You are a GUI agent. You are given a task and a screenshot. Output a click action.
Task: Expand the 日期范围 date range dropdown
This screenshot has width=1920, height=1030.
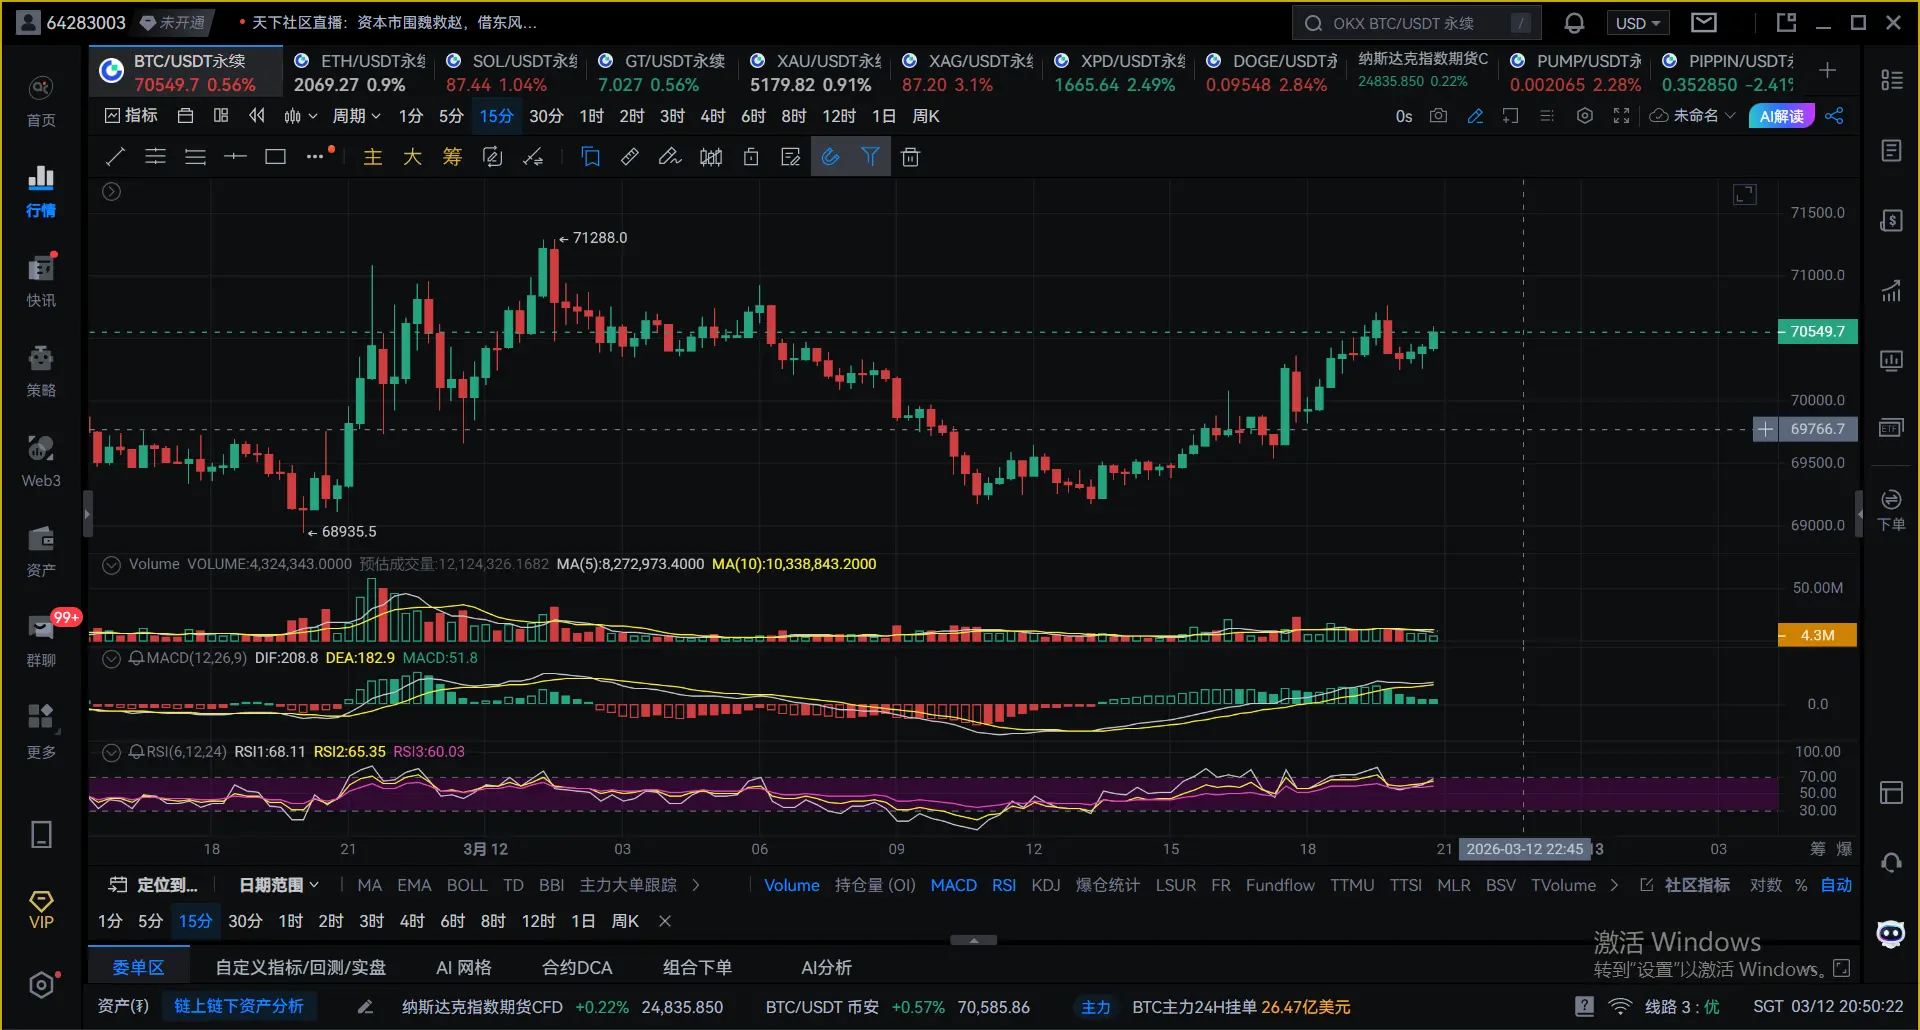(279, 885)
